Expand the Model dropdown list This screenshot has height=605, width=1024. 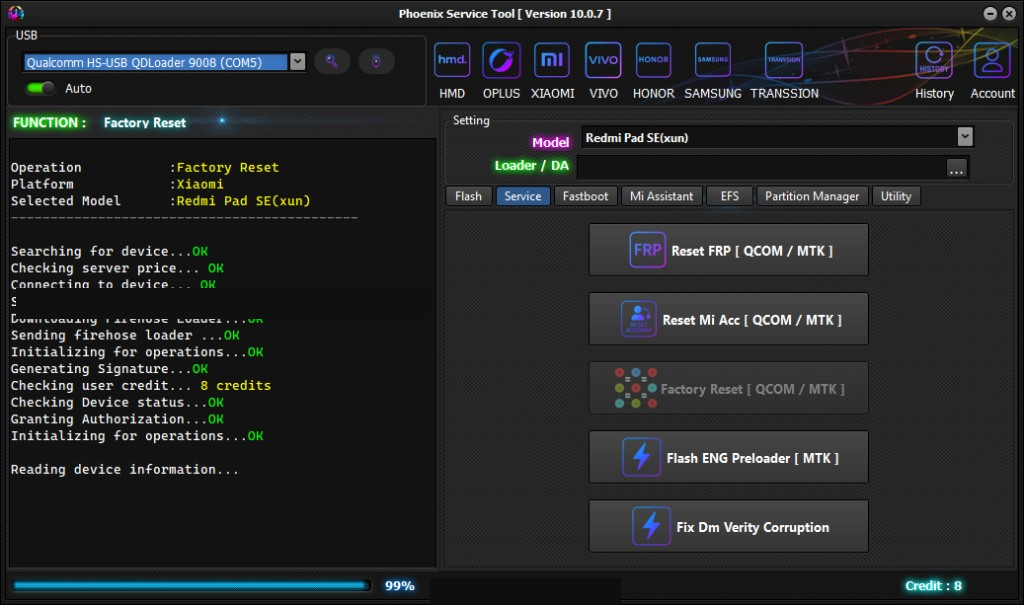[x=965, y=137]
